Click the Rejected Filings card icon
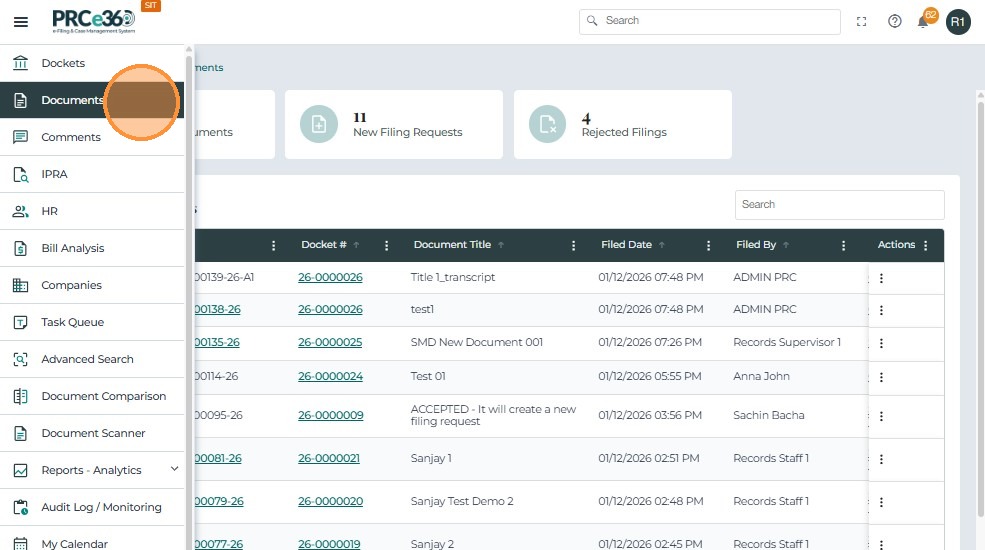Image resolution: width=985 pixels, height=550 pixels. (x=548, y=124)
